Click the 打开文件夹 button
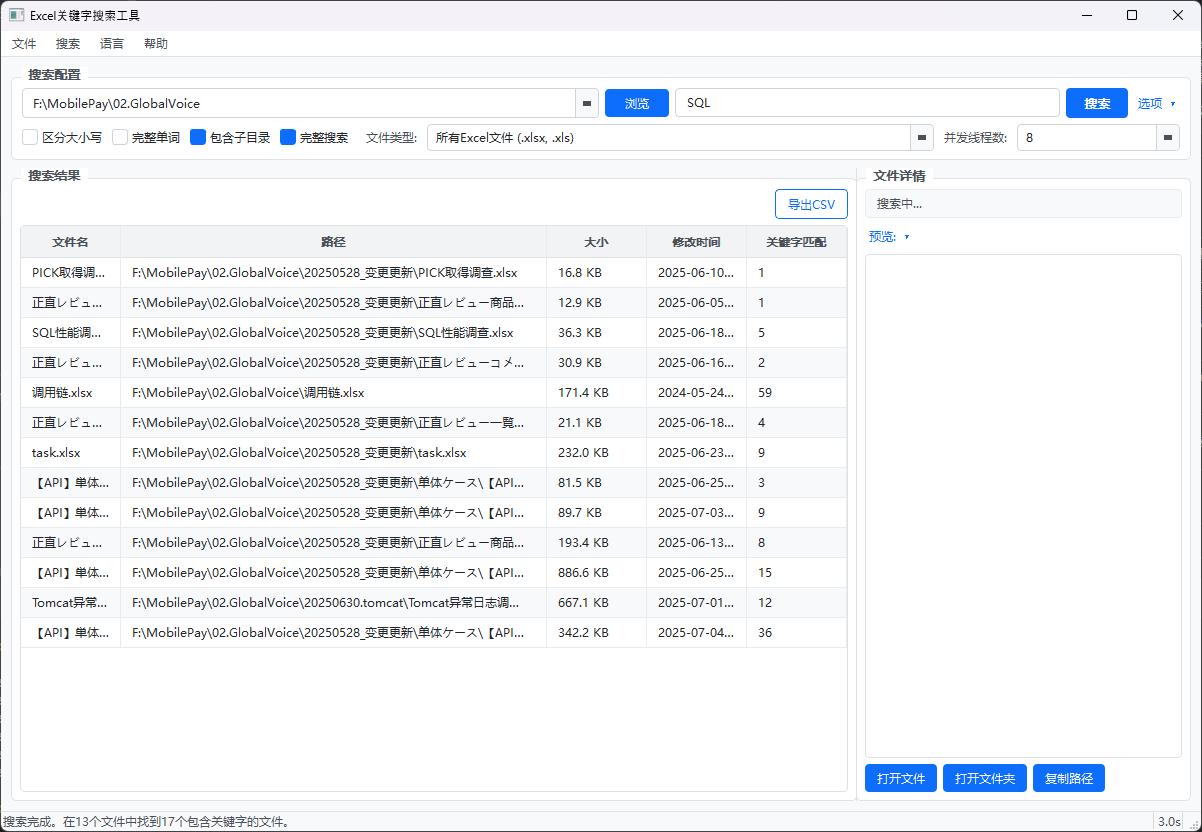The image size is (1202, 832). pyautogui.click(x=985, y=778)
